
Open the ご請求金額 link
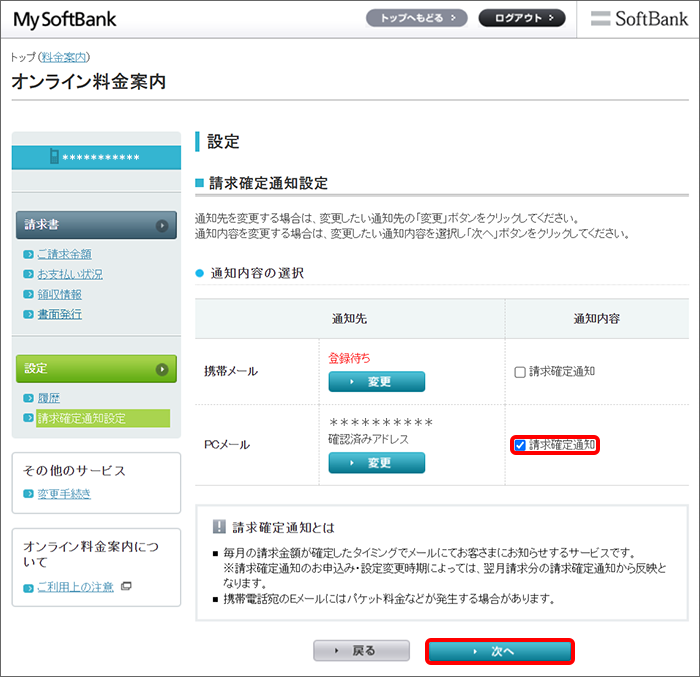(x=65, y=254)
